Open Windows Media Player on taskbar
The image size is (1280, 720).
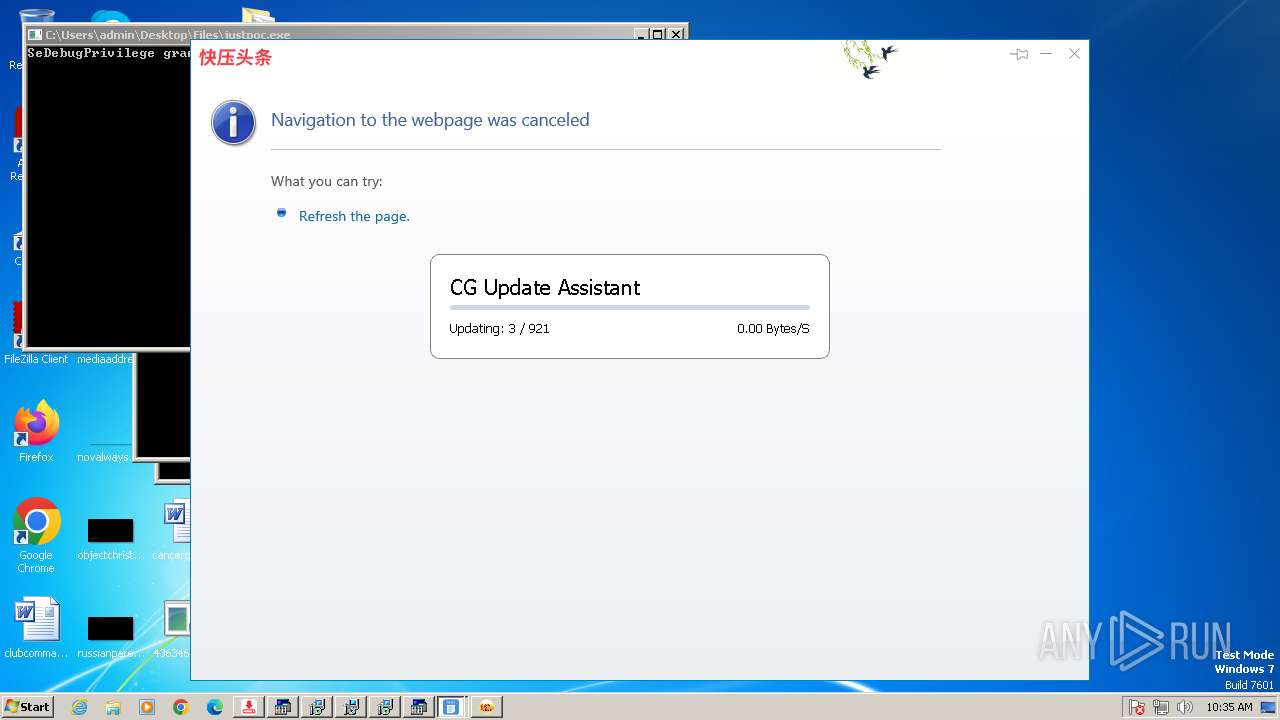click(x=147, y=707)
